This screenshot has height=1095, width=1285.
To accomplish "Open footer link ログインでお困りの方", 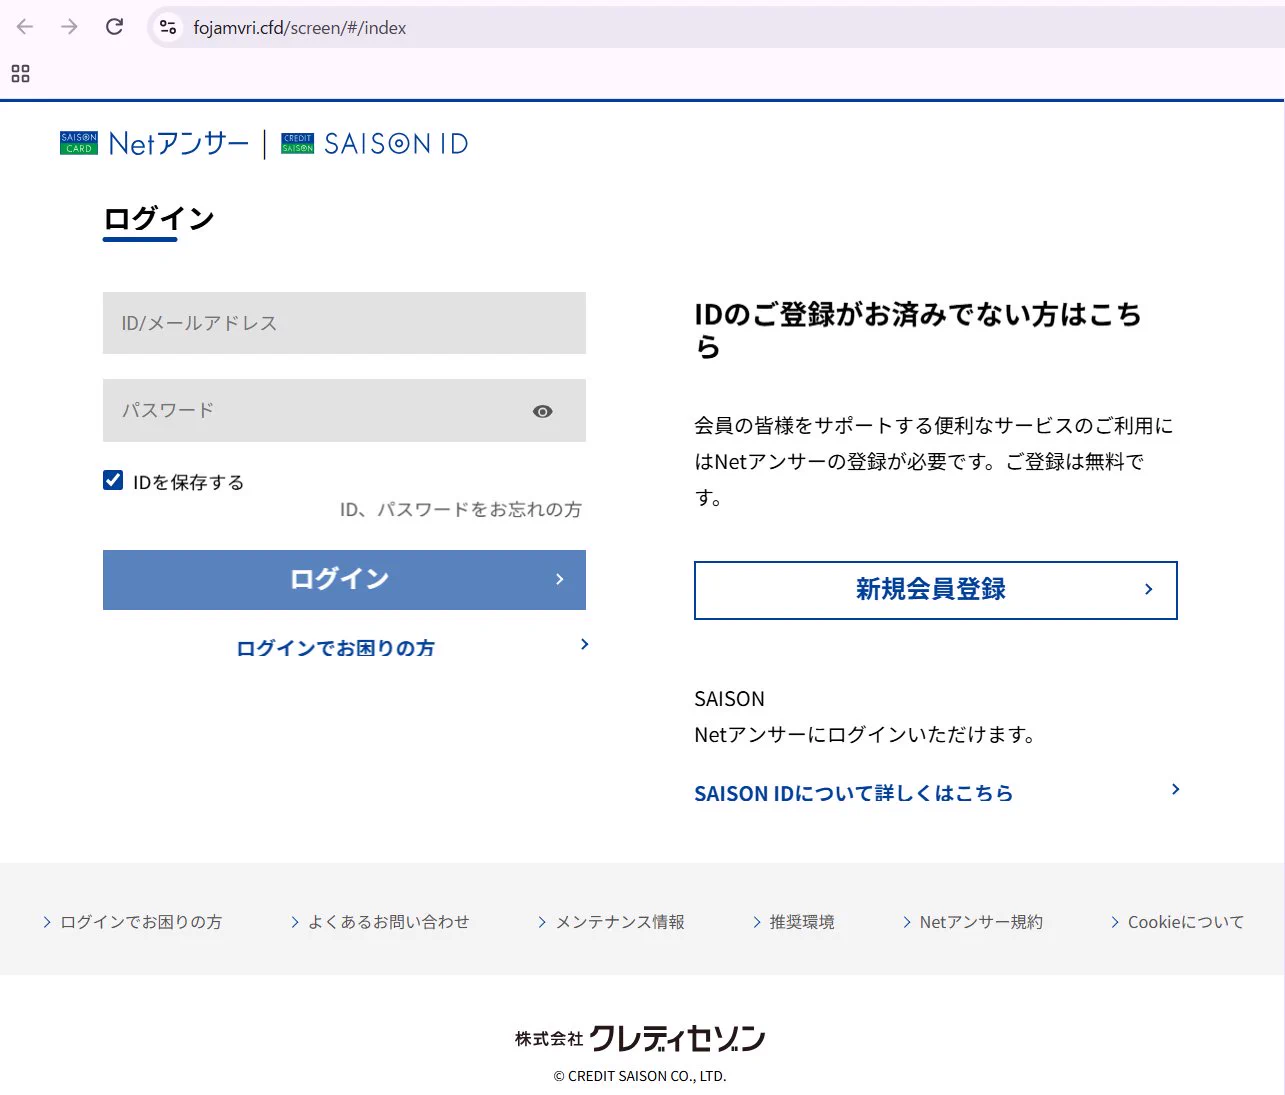I will point(141,922).
